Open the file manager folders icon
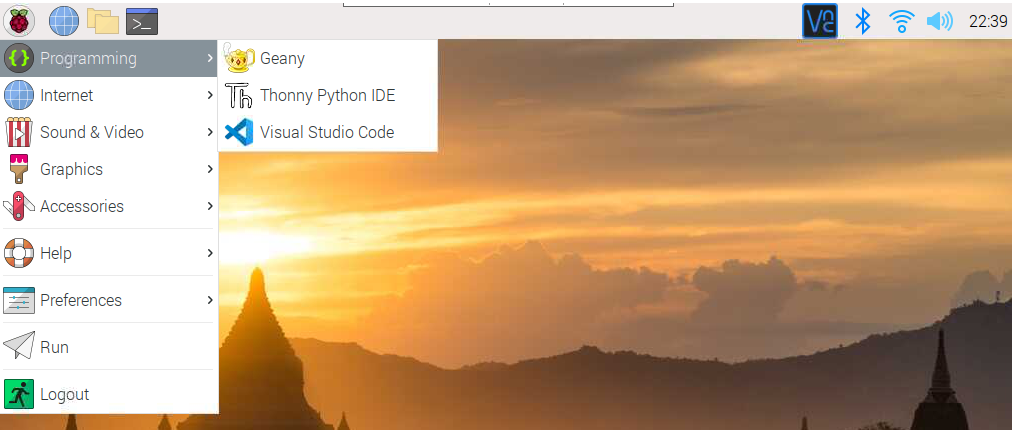This screenshot has width=1012, height=430. coord(103,21)
